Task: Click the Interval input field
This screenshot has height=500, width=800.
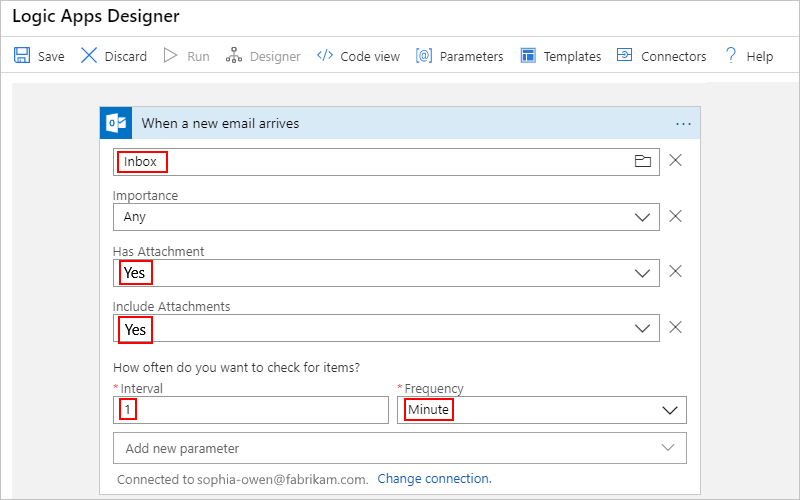Action: coord(251,410)
